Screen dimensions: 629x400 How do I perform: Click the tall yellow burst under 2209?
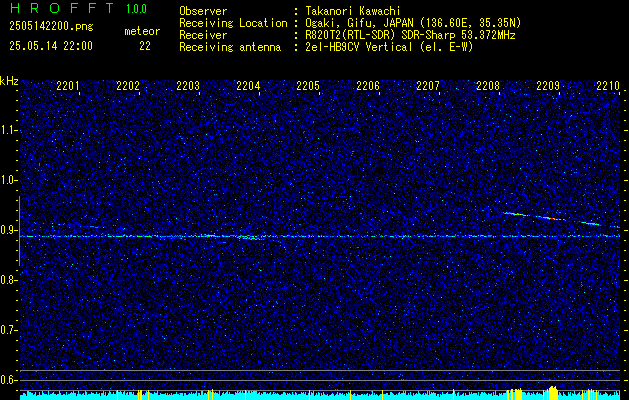[553, 393]
